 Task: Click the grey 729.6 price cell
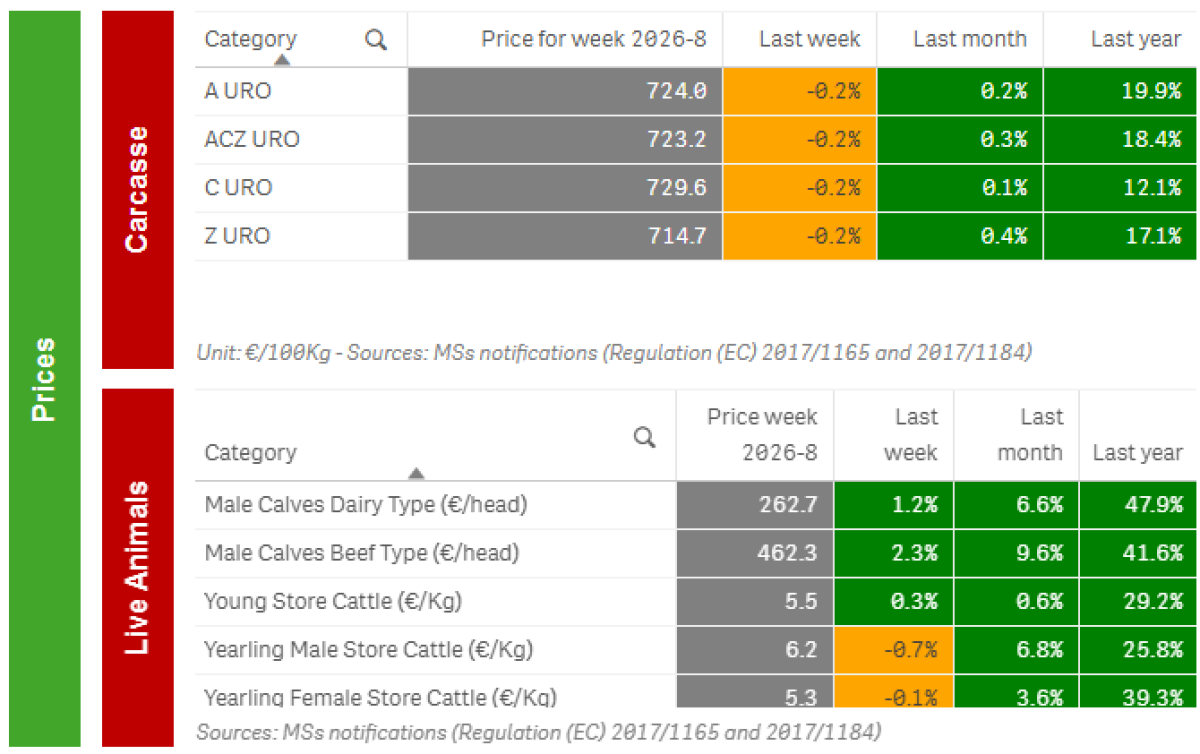pyautogui.click(x=565, y=188)
